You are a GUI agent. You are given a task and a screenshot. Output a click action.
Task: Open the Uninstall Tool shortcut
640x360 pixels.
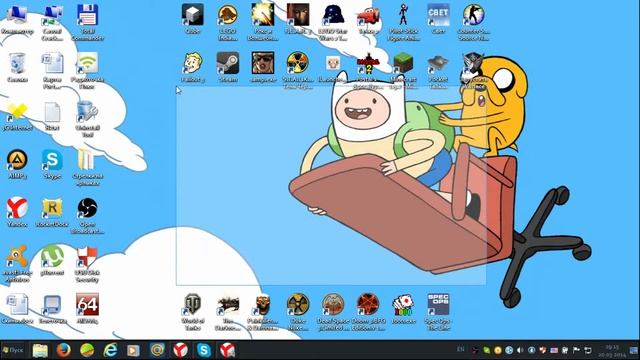tap(87, 119)
